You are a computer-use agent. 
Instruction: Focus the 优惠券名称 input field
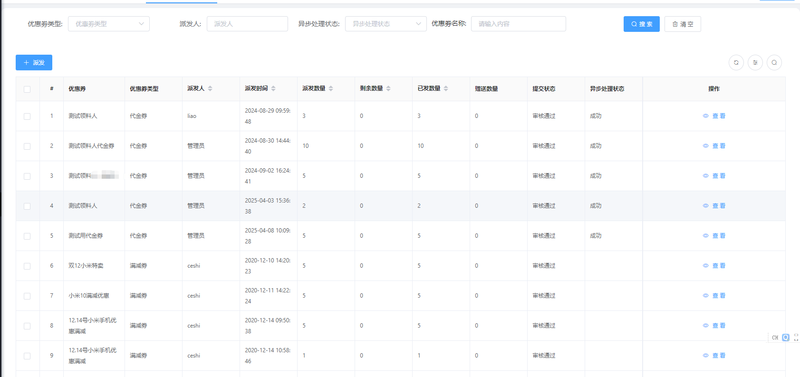coord(518,24)
